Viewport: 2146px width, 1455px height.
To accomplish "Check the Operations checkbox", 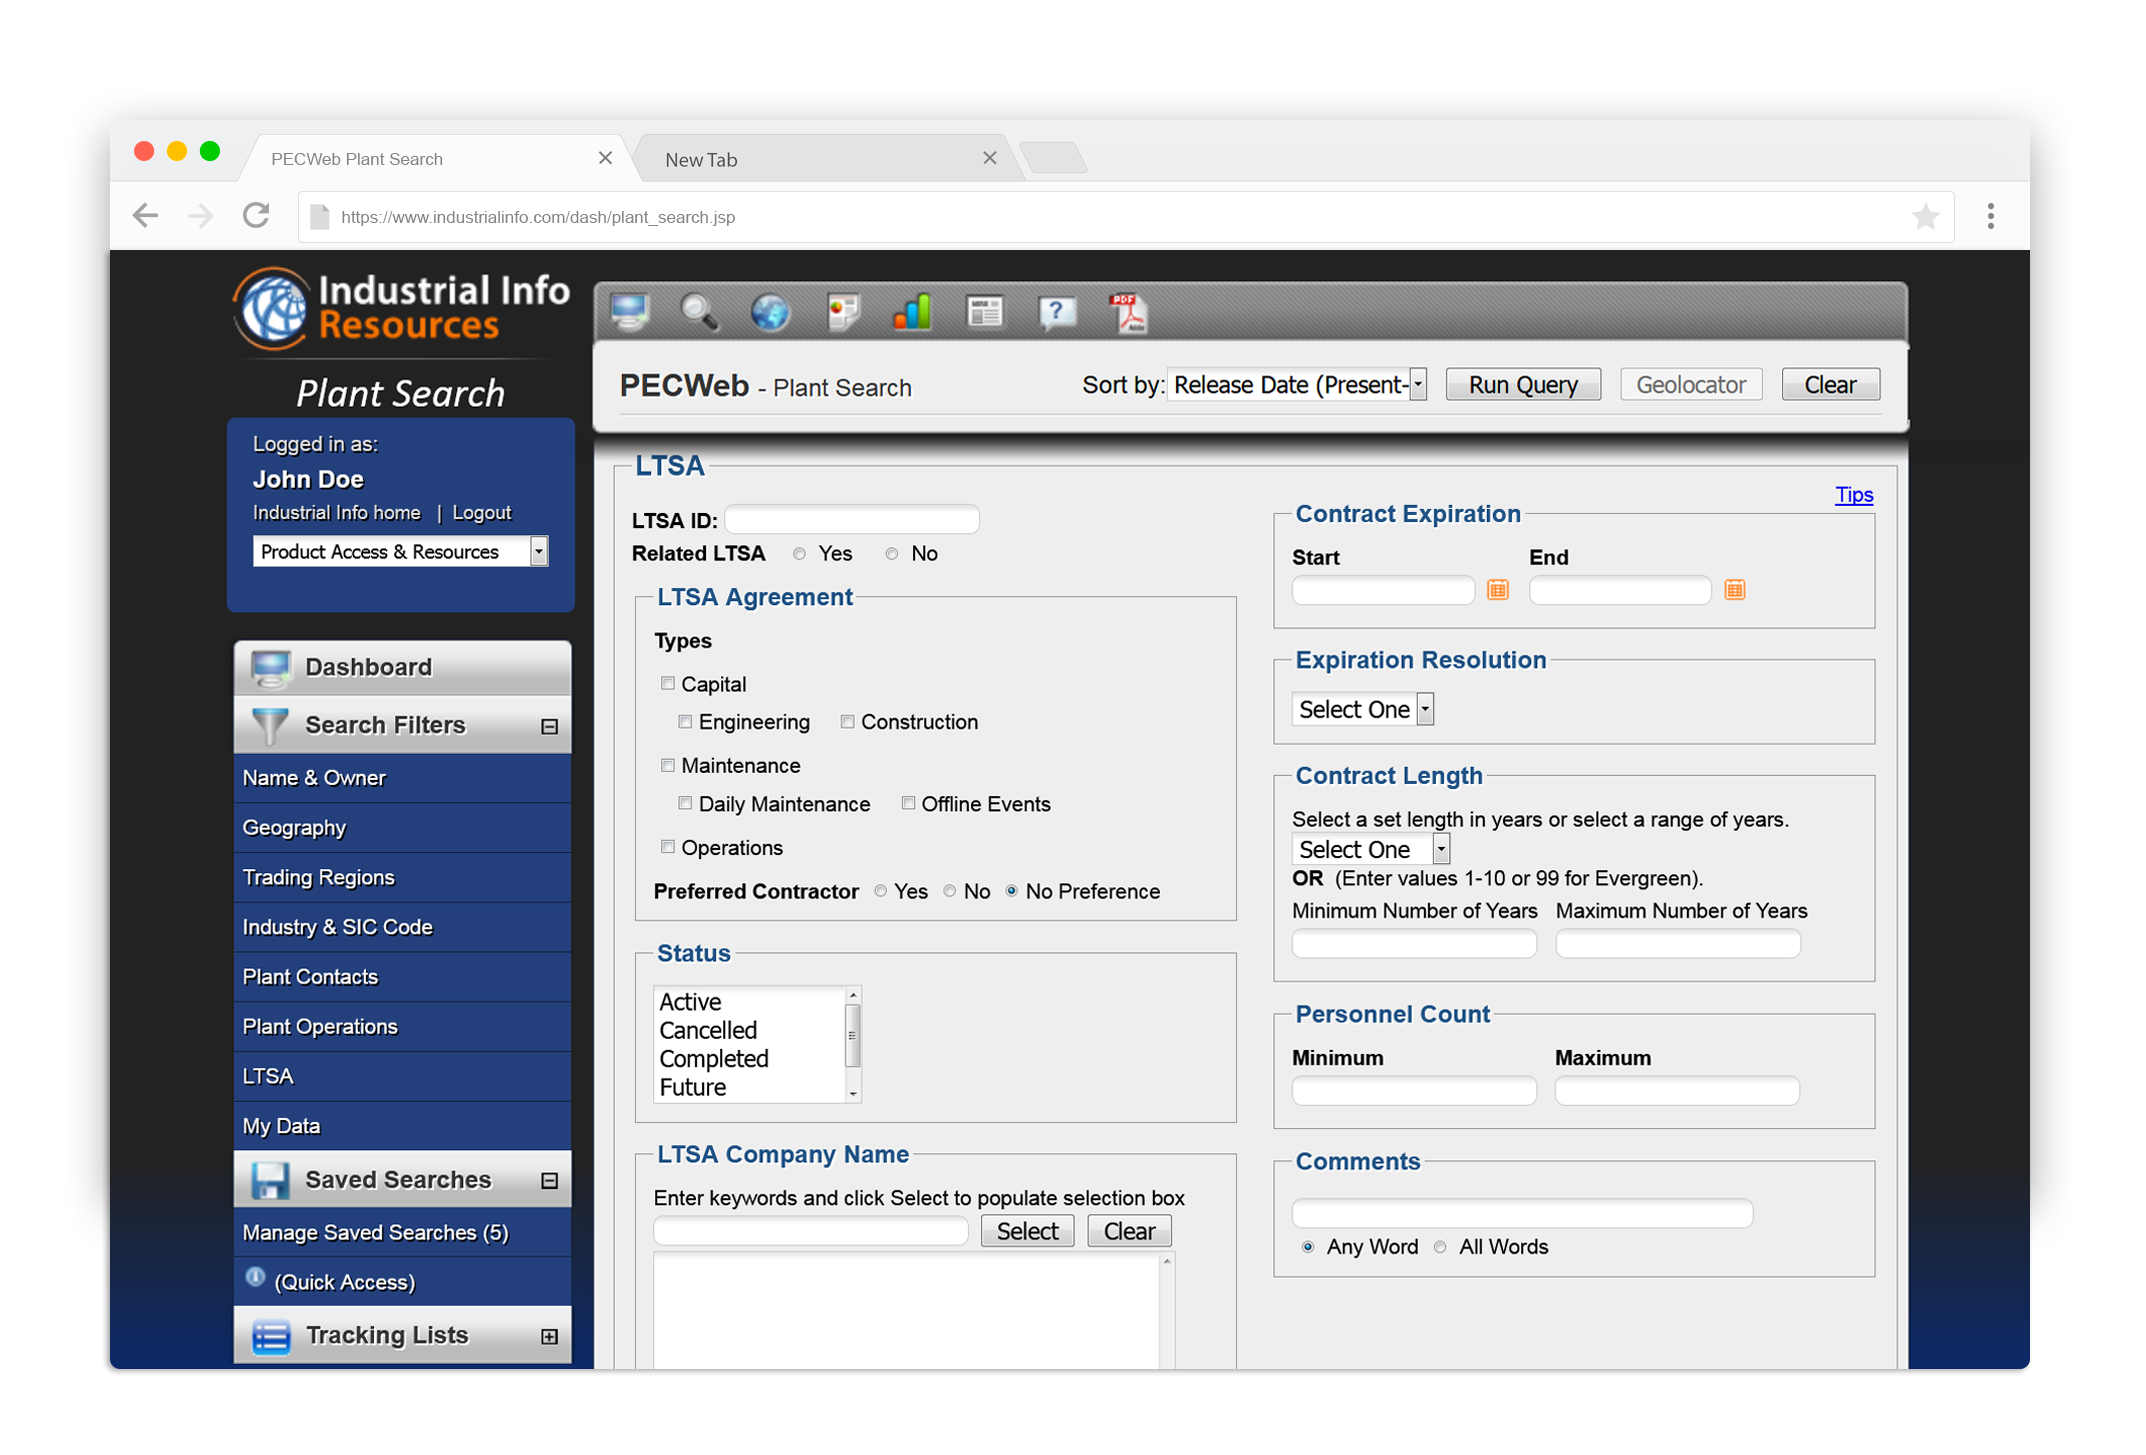I will point(668,848).
